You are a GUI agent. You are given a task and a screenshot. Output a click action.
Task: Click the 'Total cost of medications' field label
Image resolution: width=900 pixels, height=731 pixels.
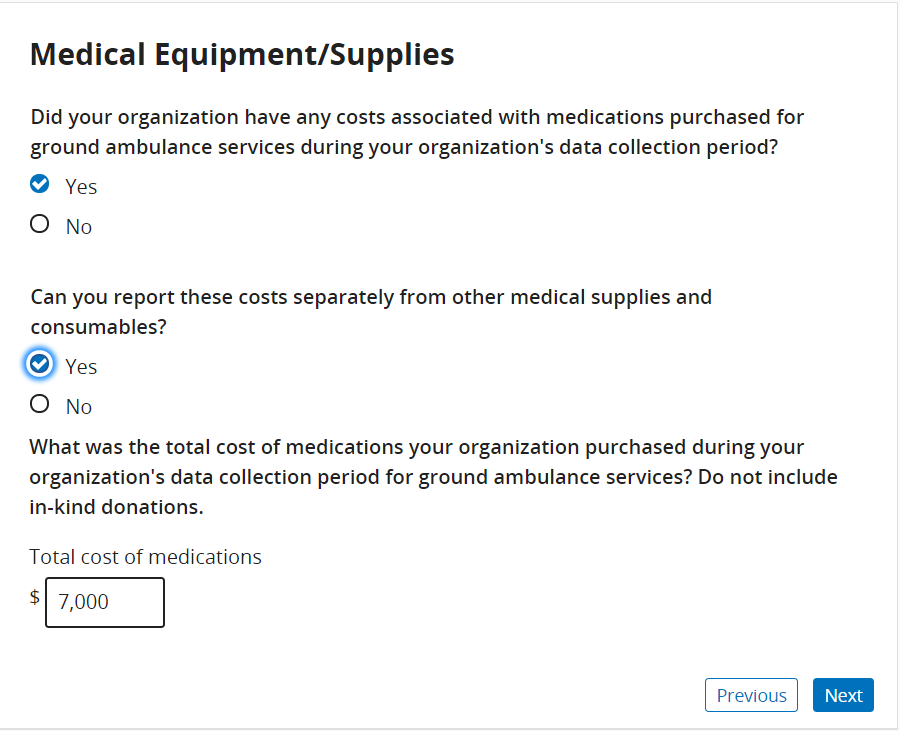pyautogui.click(x=146, y=557)
